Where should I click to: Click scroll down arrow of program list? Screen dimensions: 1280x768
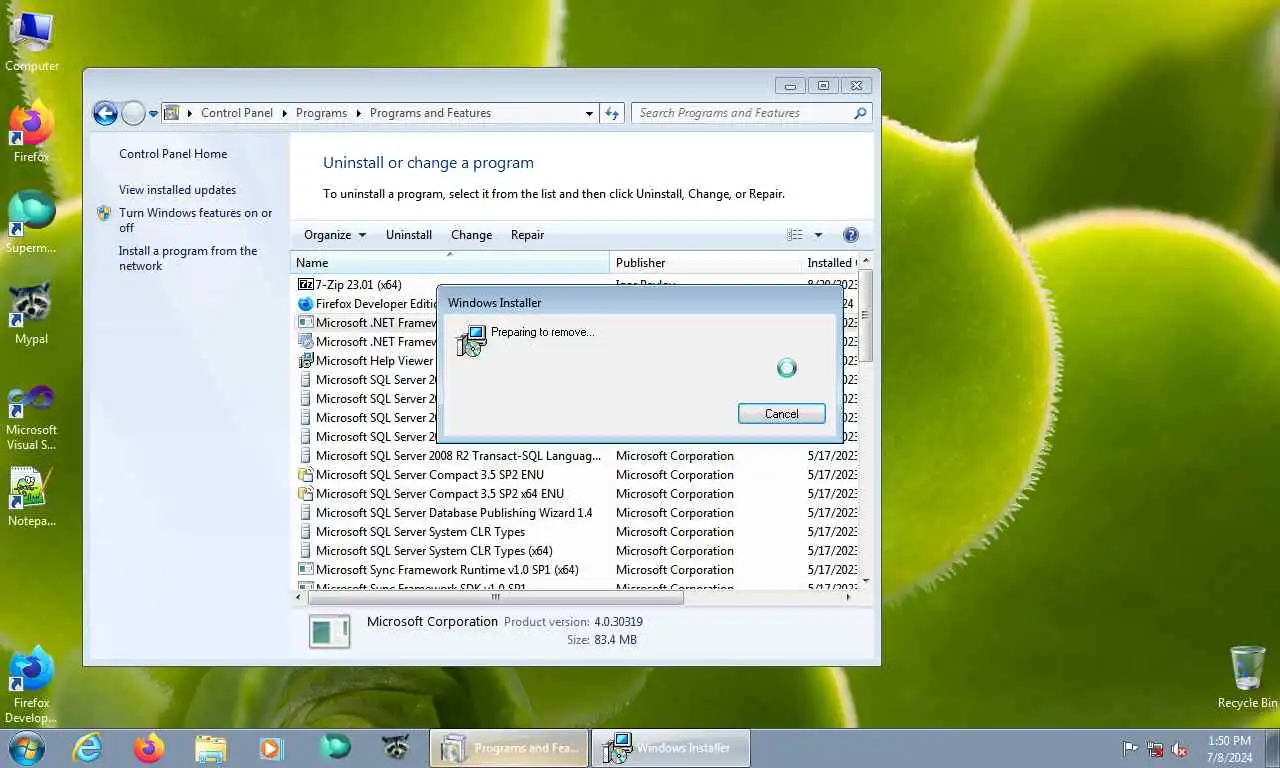[x=866, y=581]
